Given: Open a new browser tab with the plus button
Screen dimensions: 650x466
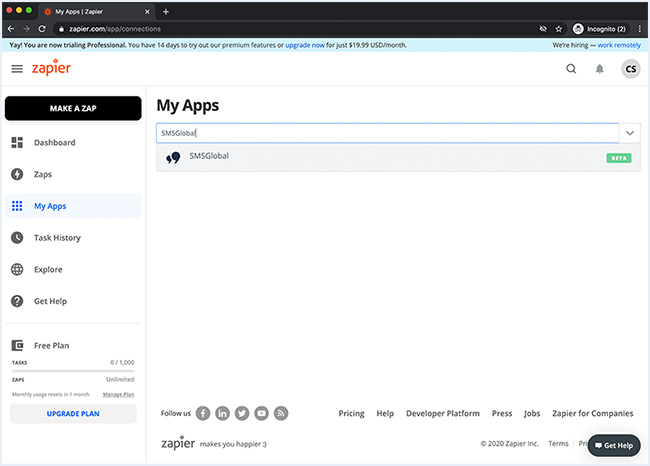Looking at the screenshot, I should tap(166, 12).
